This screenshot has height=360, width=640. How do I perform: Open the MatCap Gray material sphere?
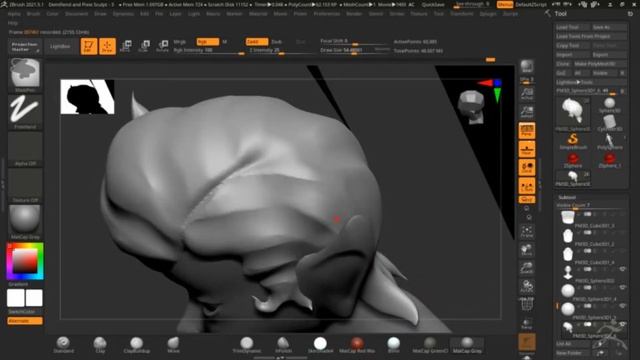(x=25, y=222)
